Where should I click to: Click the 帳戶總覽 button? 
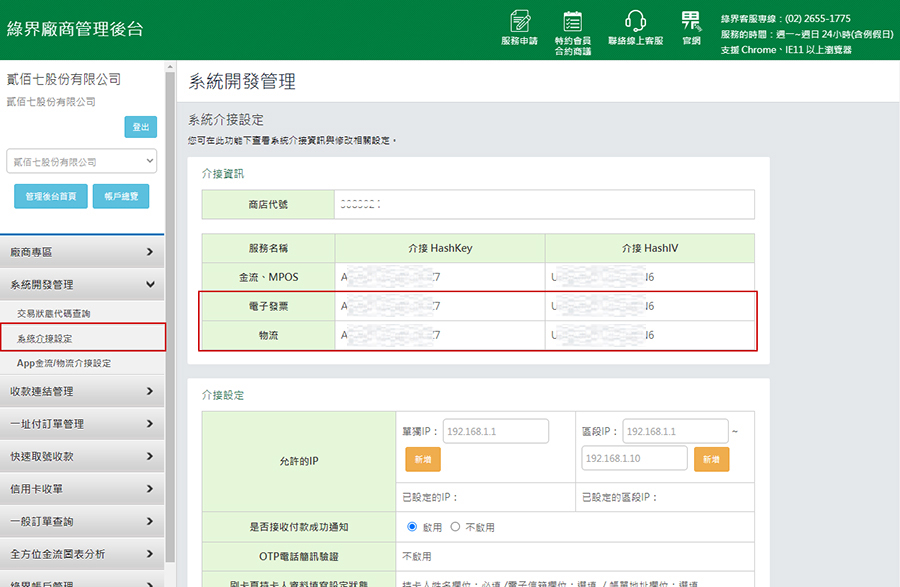pyautogui.click(x=120, y=197)
